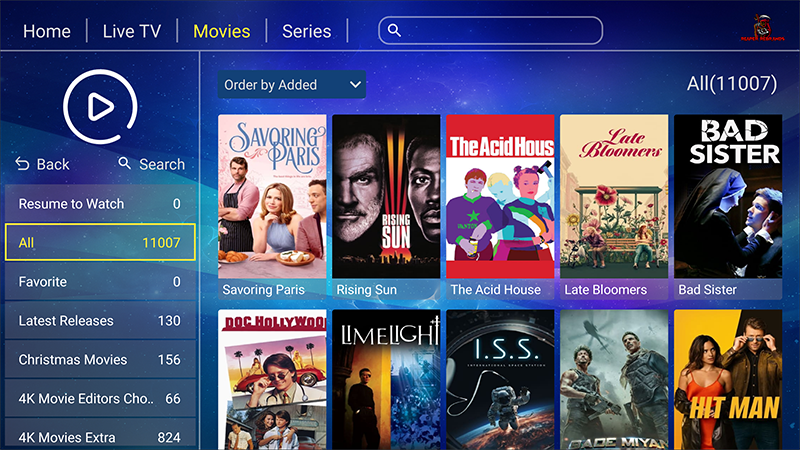Click the large play circle icon

pyautogui.click(x=100, y=107)
